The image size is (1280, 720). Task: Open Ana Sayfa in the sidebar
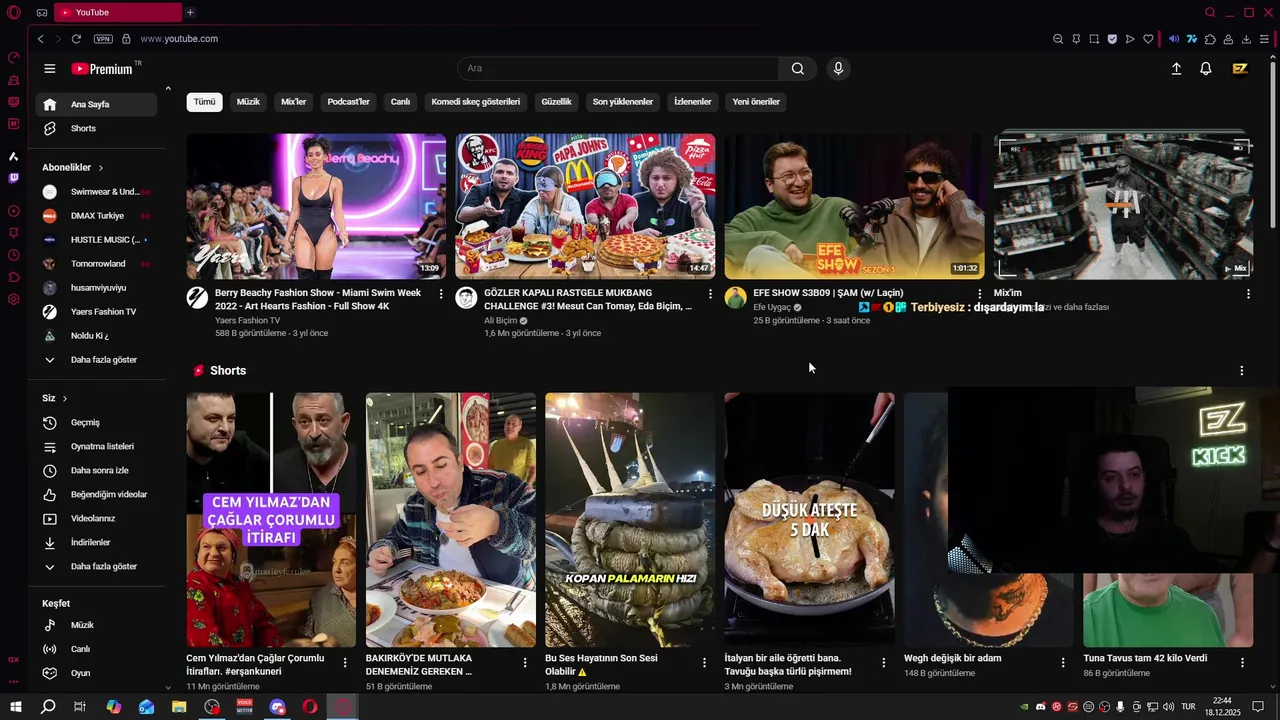tap(96, 104)
